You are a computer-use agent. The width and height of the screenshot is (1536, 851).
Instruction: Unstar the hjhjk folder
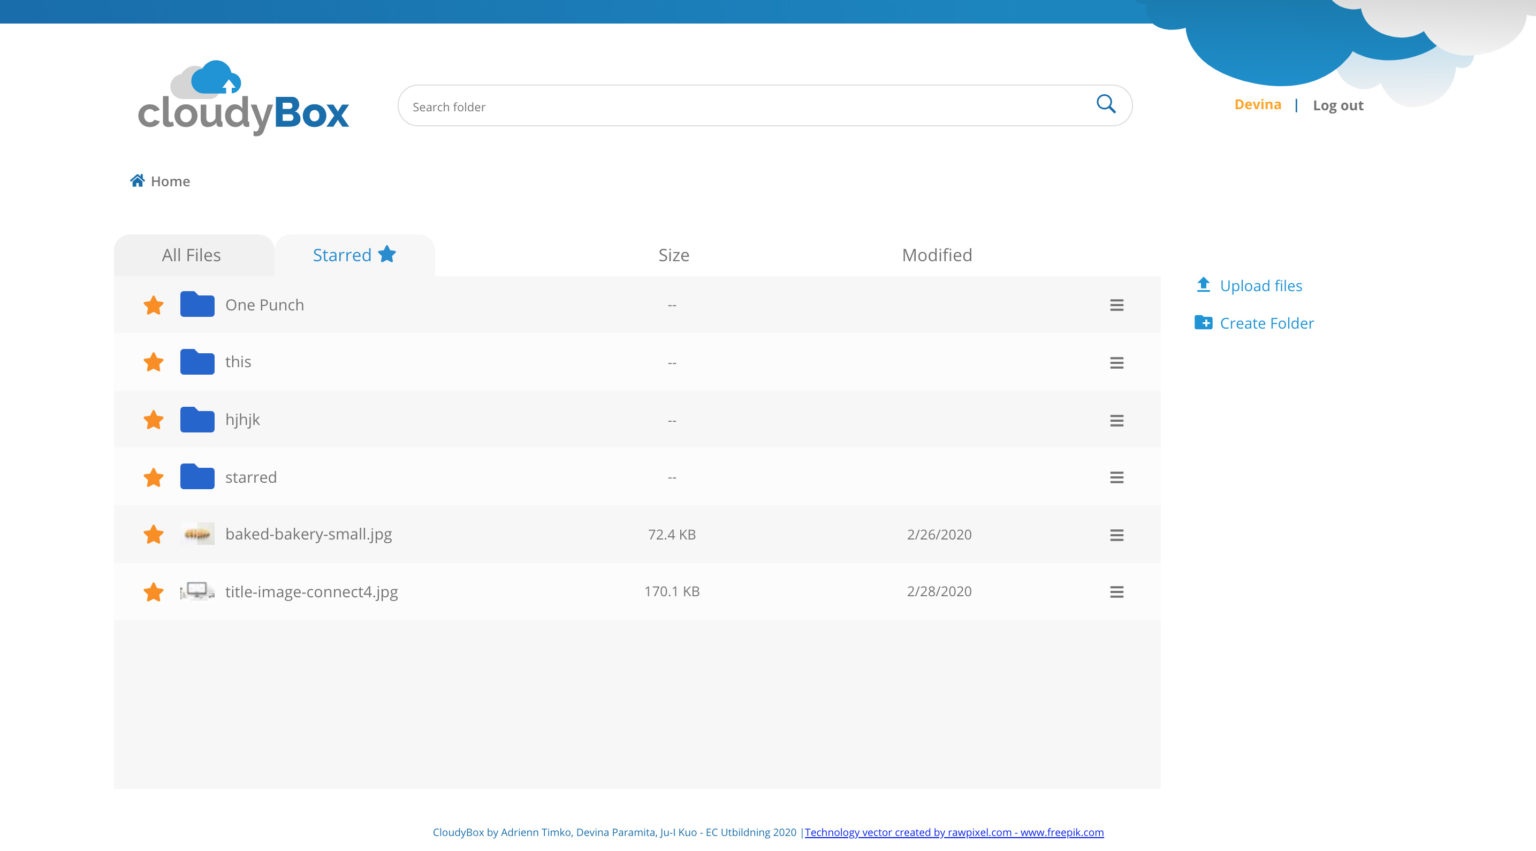pos(153,419)
